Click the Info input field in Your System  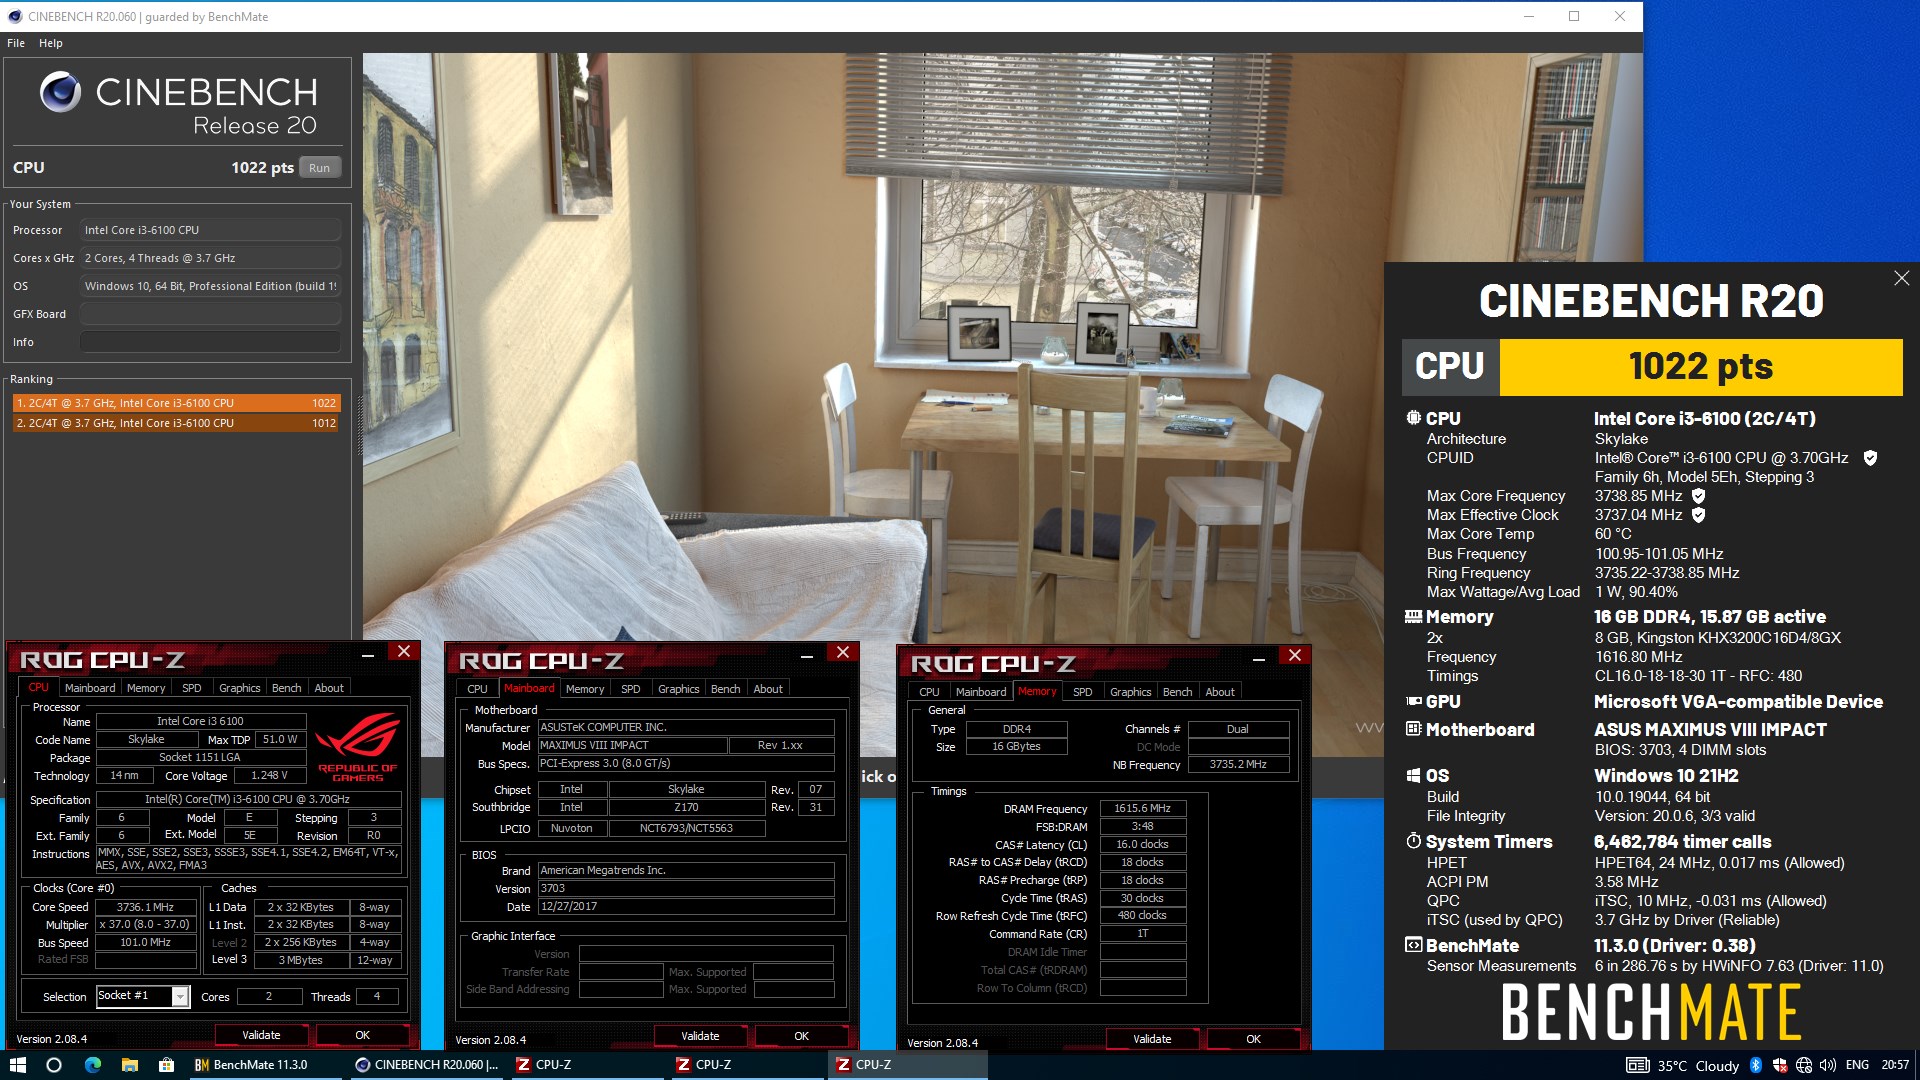coord(210,342)
